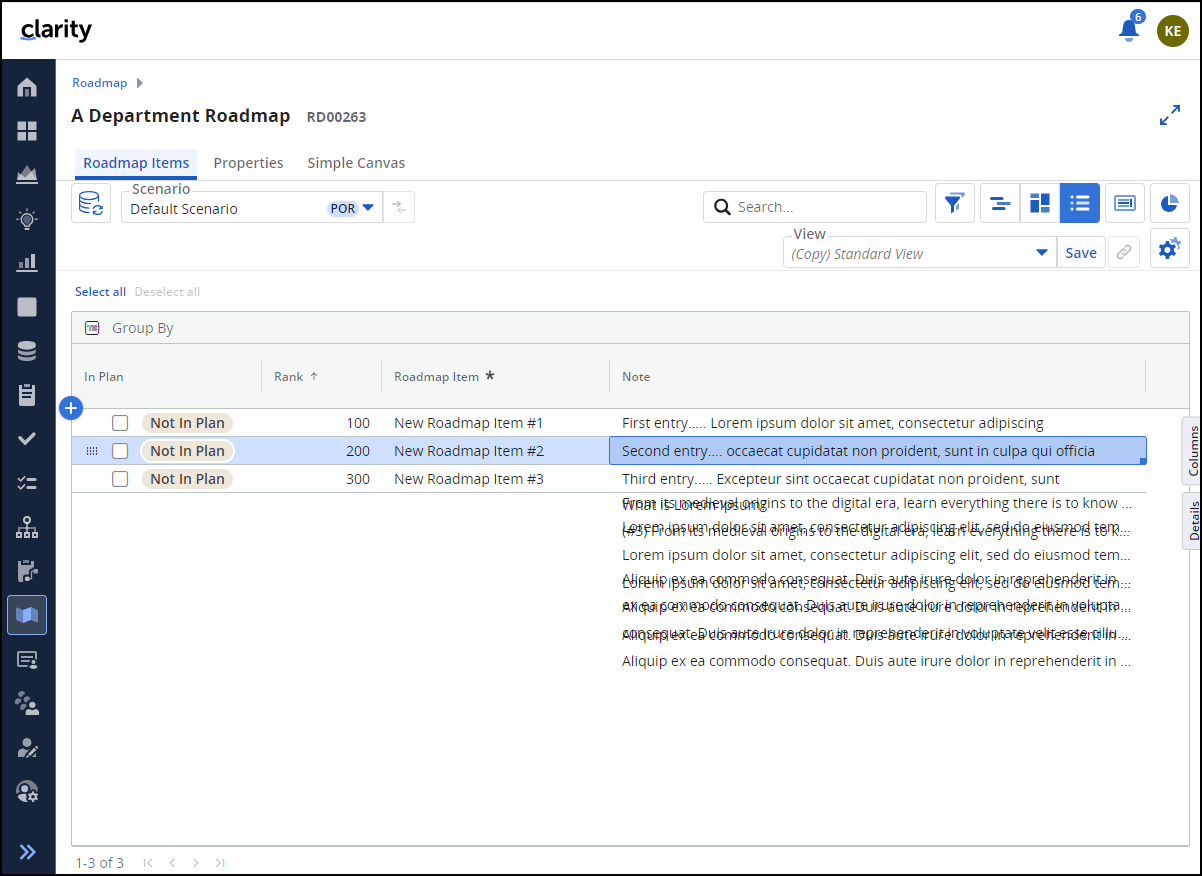Screen dimensions: 1202x876
Task: Switch to timeline view layout
Action: 999,204
